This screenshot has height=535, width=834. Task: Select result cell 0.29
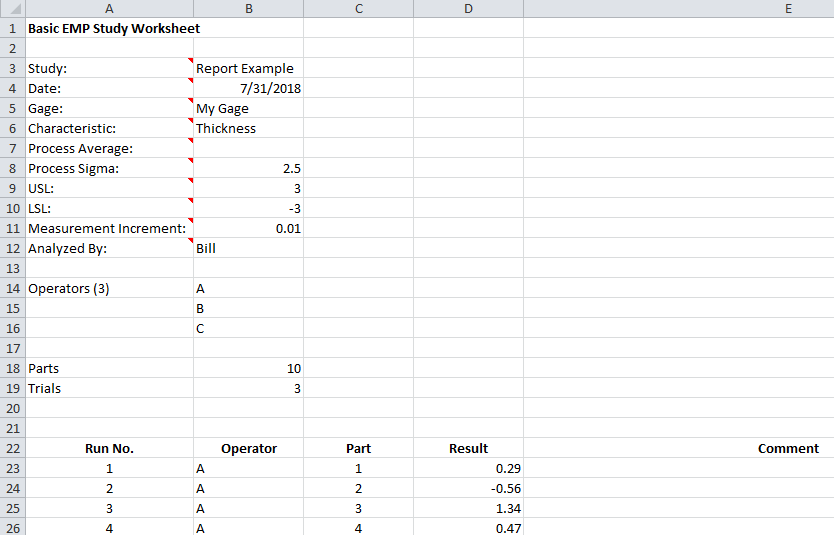pos(469,469)
